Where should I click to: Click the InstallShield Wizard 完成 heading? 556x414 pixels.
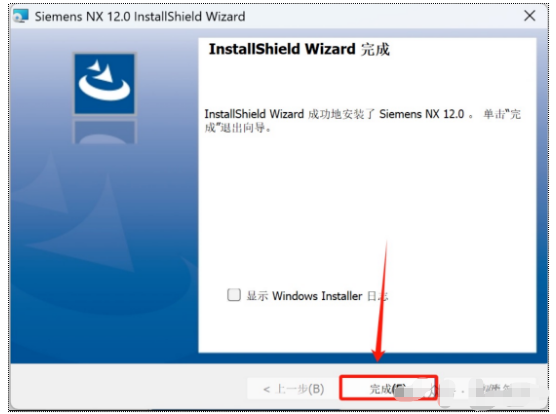coord(299,49)
